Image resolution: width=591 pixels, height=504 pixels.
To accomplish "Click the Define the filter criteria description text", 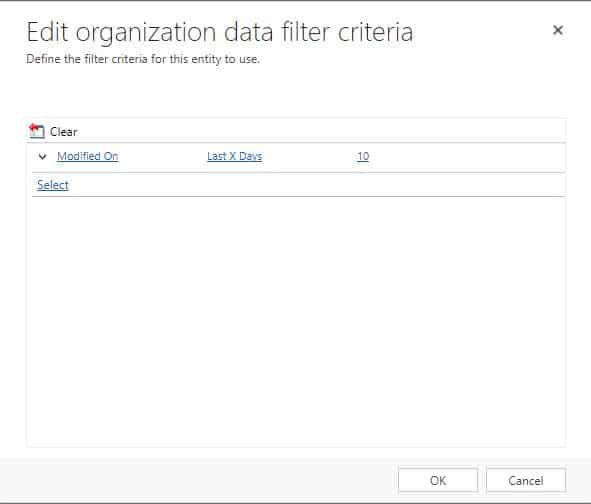I will pos(143,59).
